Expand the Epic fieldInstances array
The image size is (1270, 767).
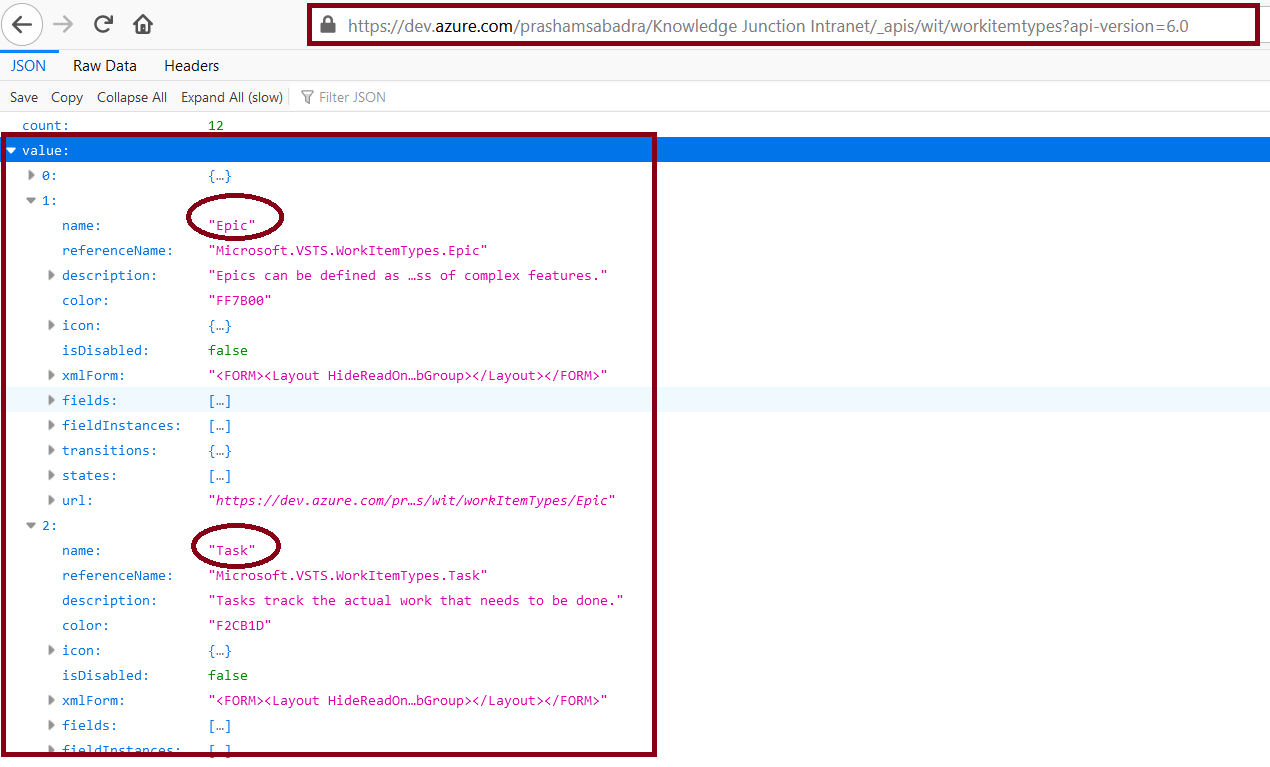(x=52, y=425)
